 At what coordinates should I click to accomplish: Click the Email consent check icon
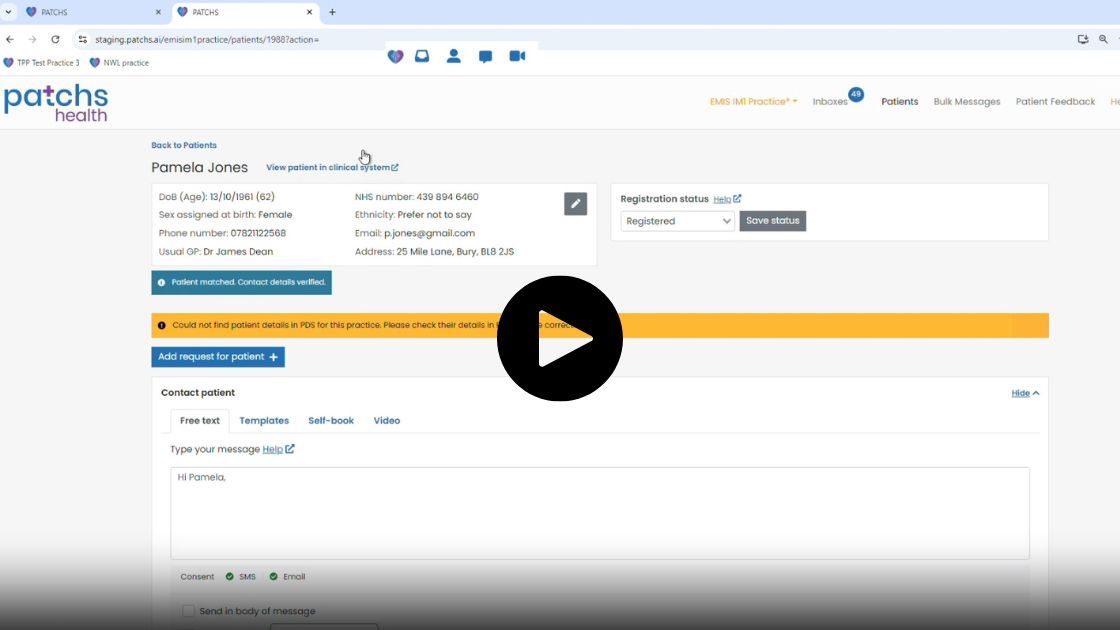(273, 576)
